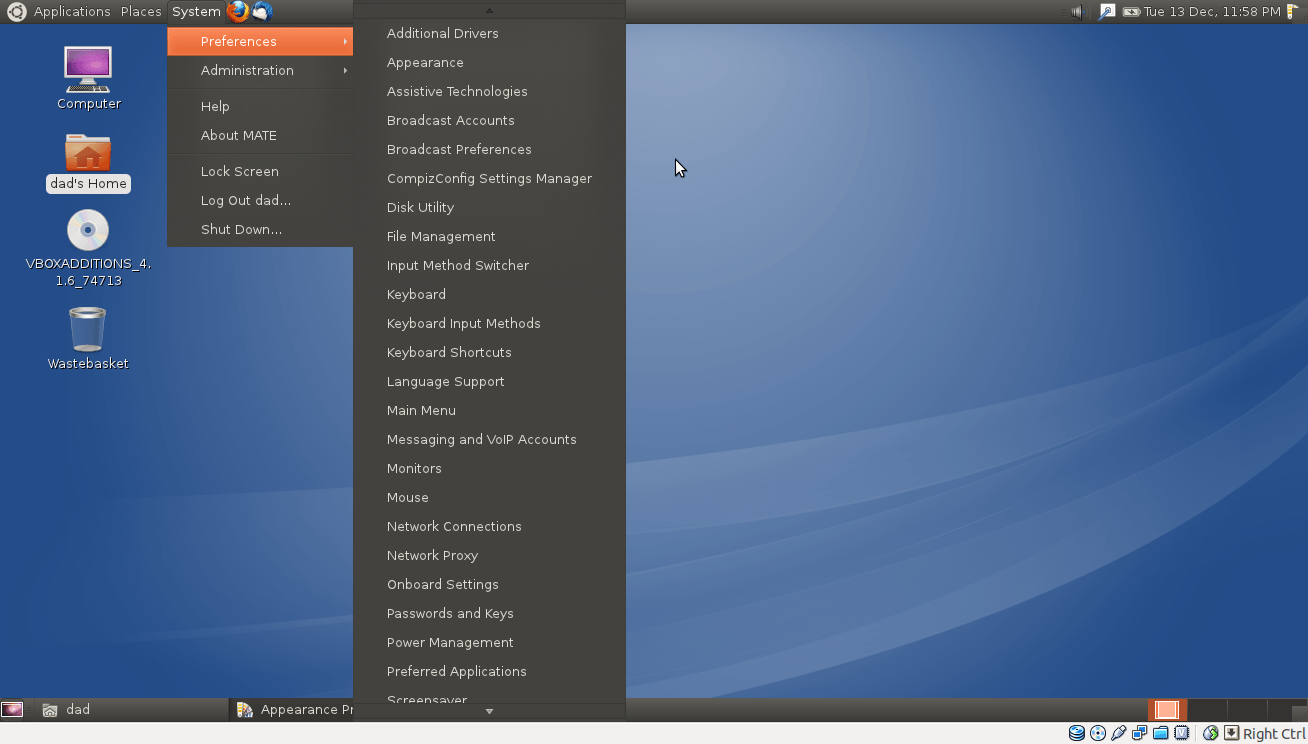Open the VBOXADDITIONS disc icon

pyautogui.click(x=88, y=230)
